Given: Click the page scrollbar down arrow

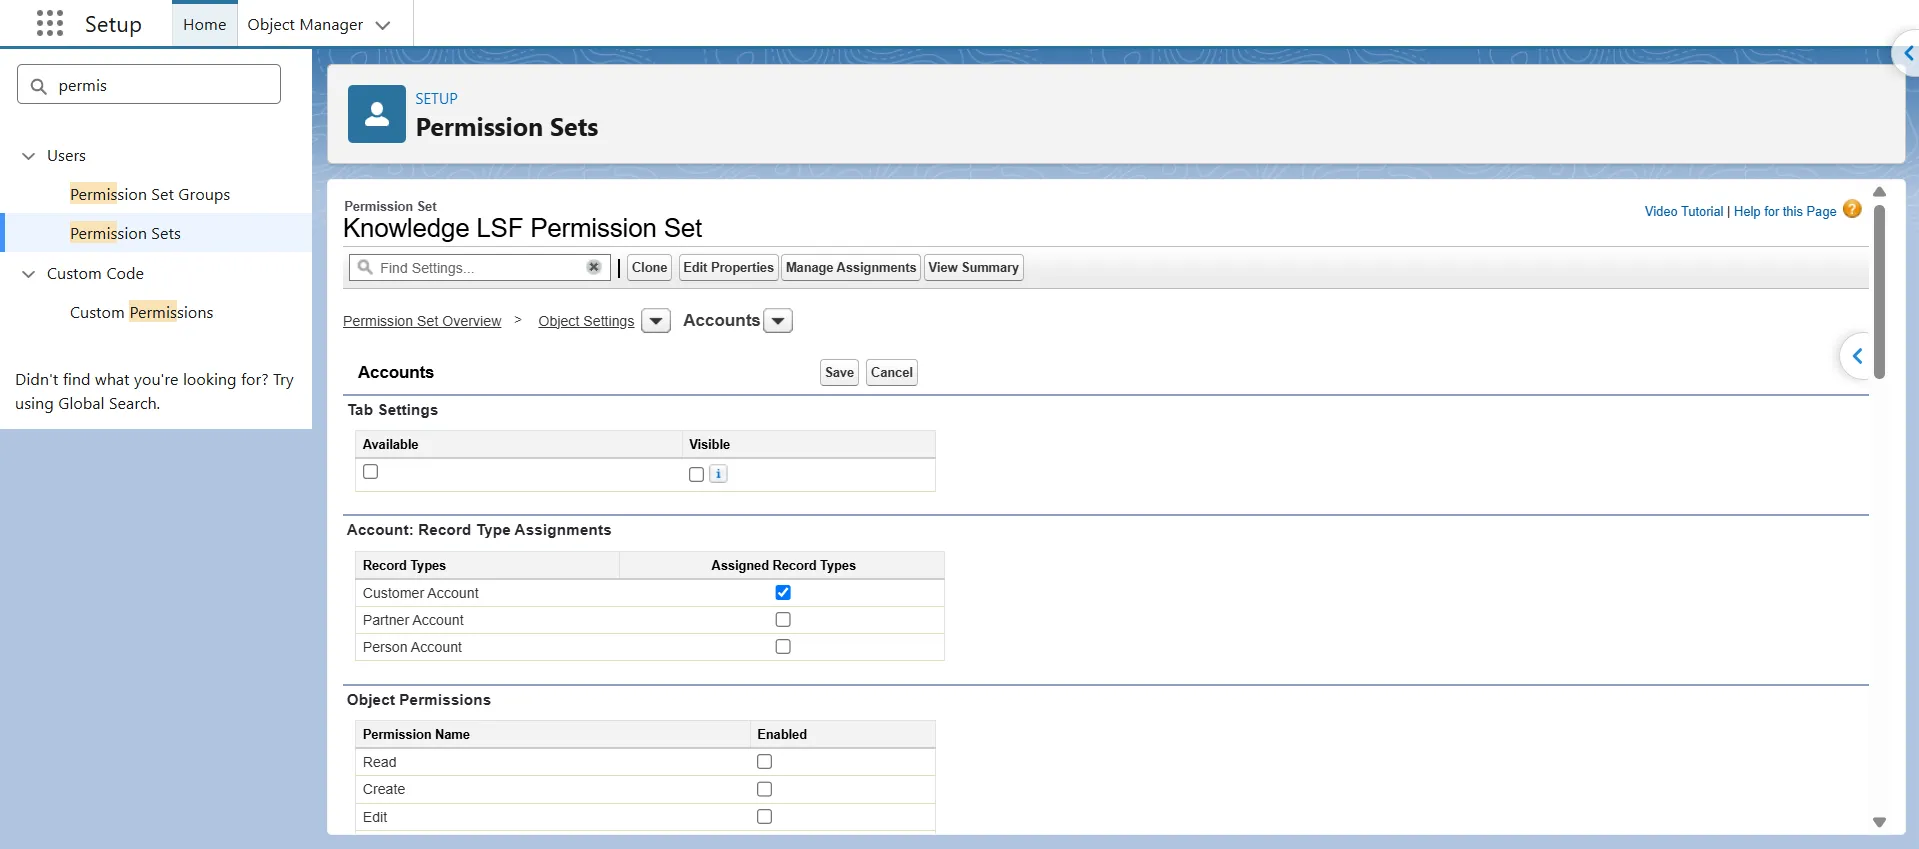Looking at the screenshot, I should [1879, 822].
